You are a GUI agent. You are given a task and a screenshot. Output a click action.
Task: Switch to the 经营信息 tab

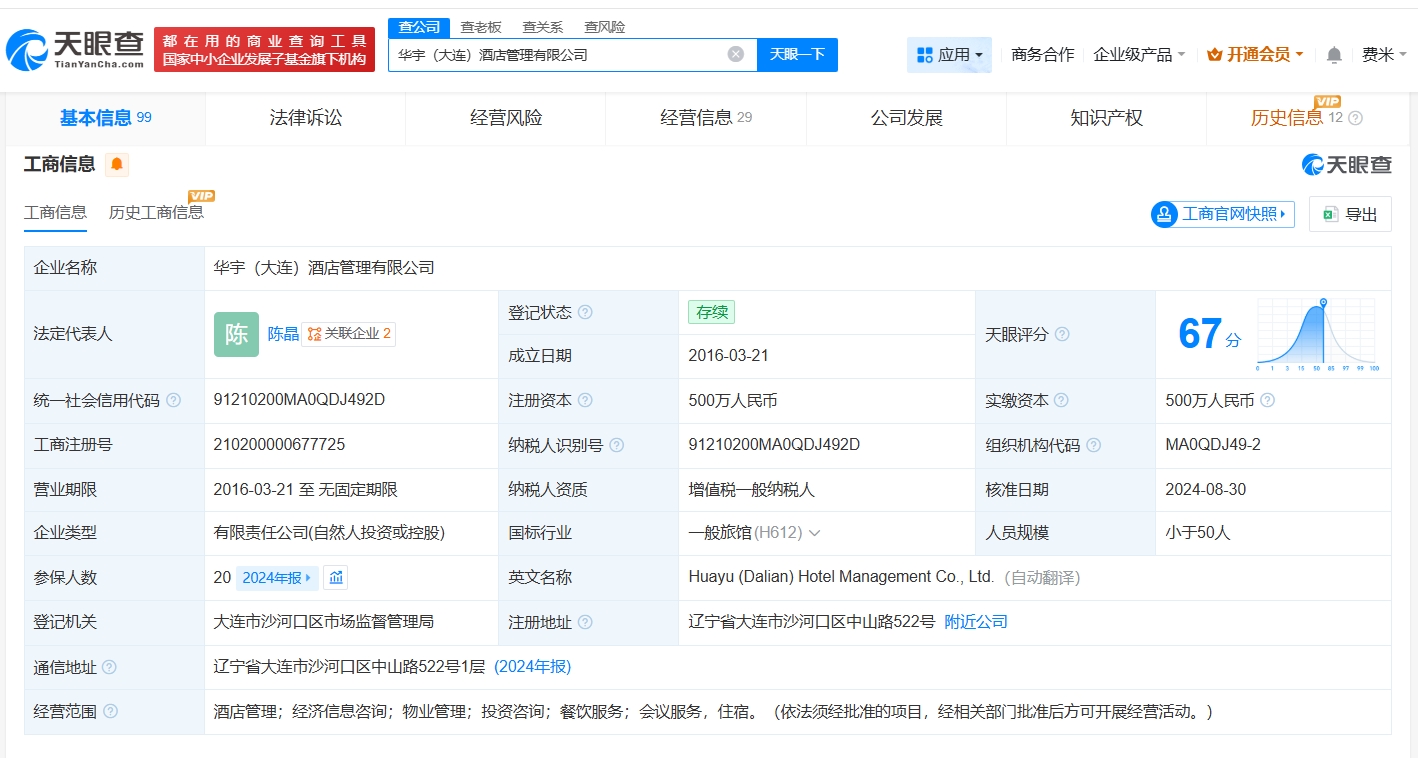coord(706,118)
